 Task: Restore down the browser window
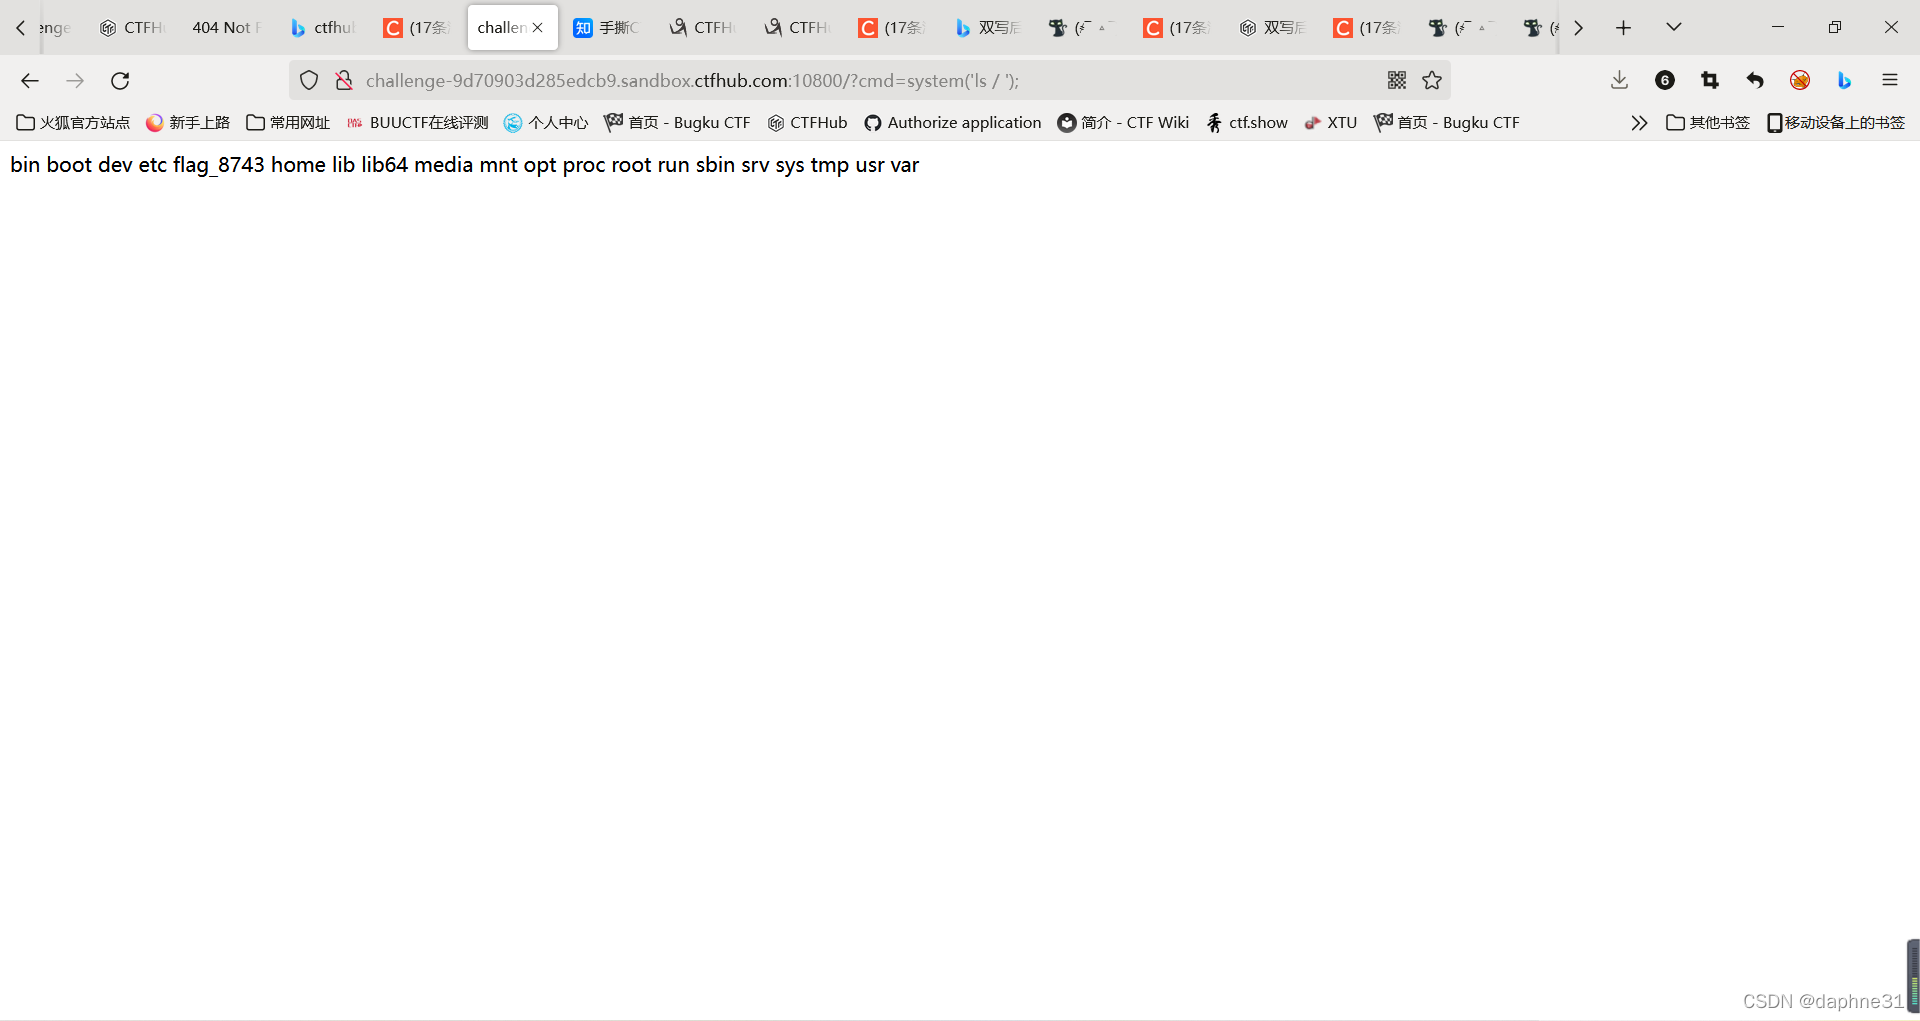[x=1834, y=28]
